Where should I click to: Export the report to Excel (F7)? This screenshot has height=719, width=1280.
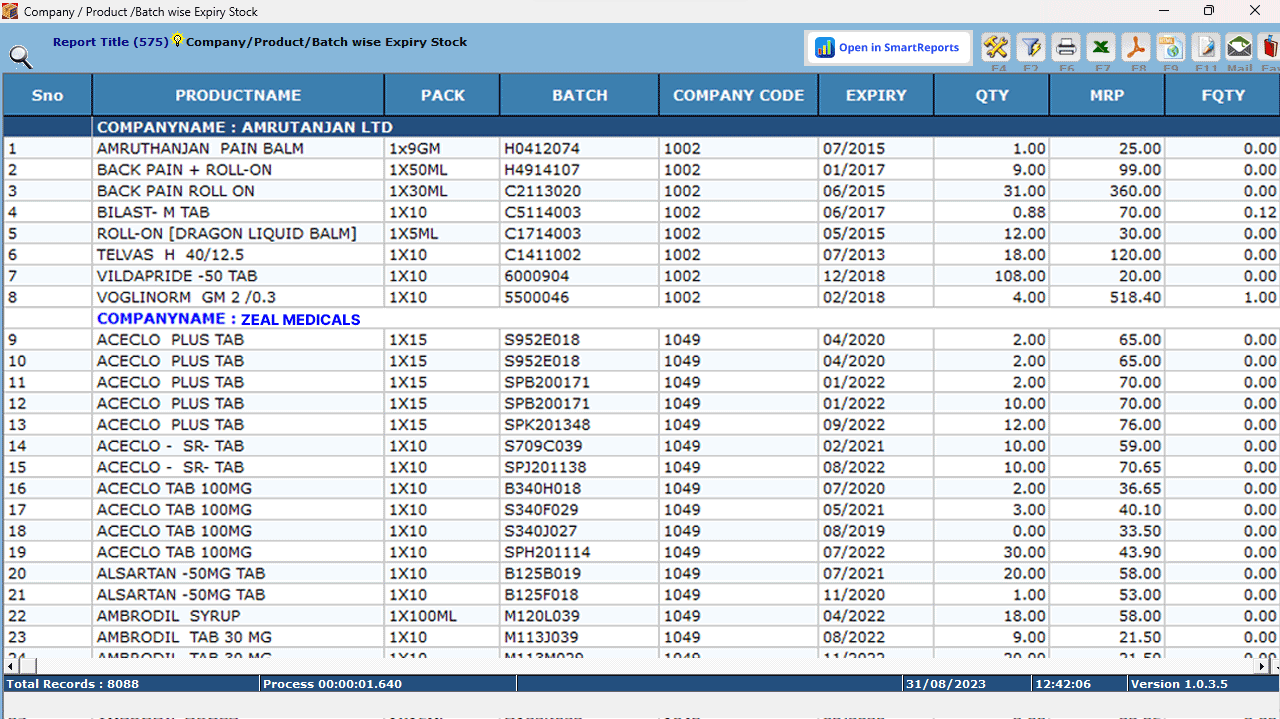(1101, 47)
